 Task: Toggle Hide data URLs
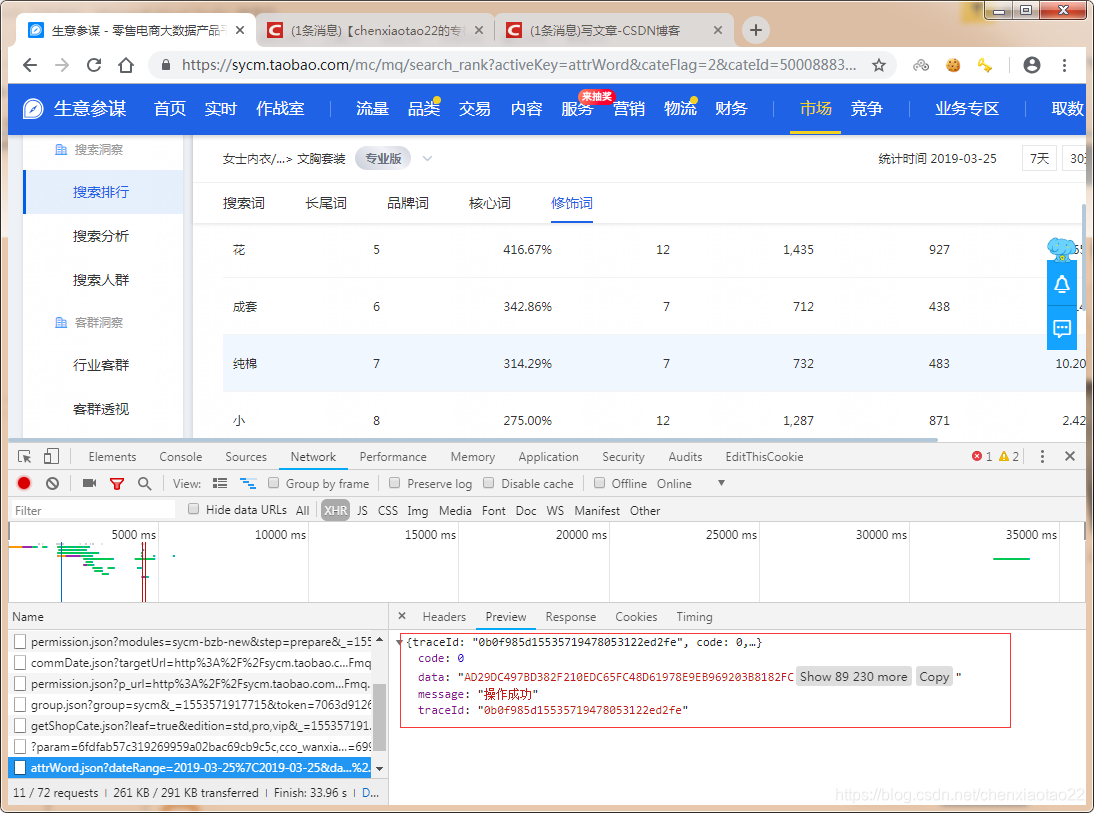point(193,510)
